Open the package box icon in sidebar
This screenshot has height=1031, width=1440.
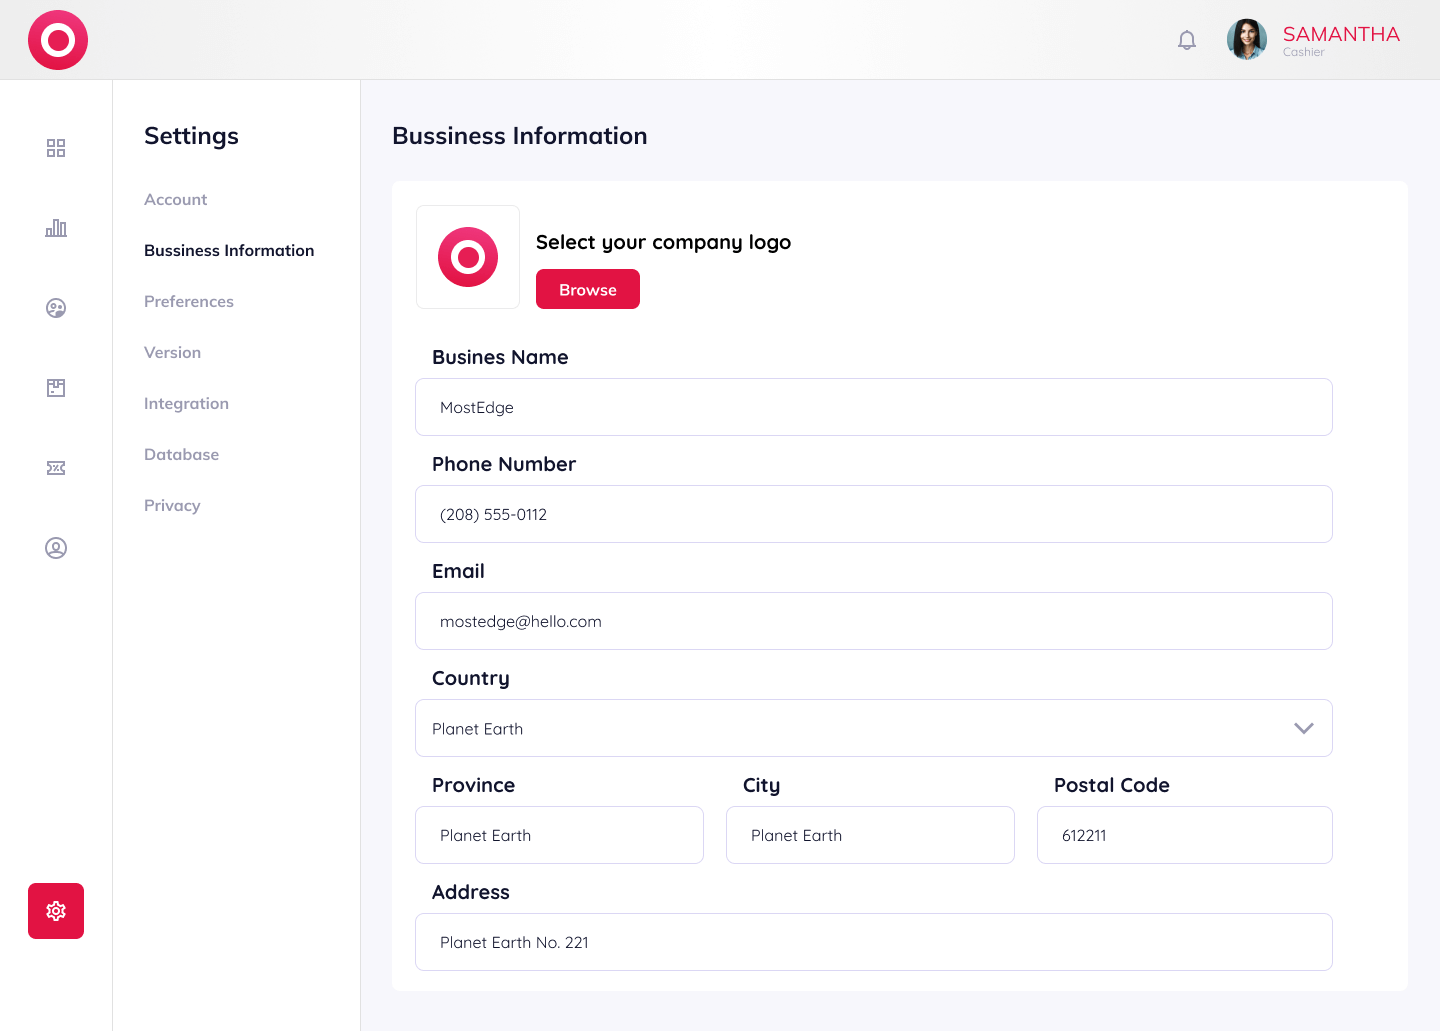[56, 388]
